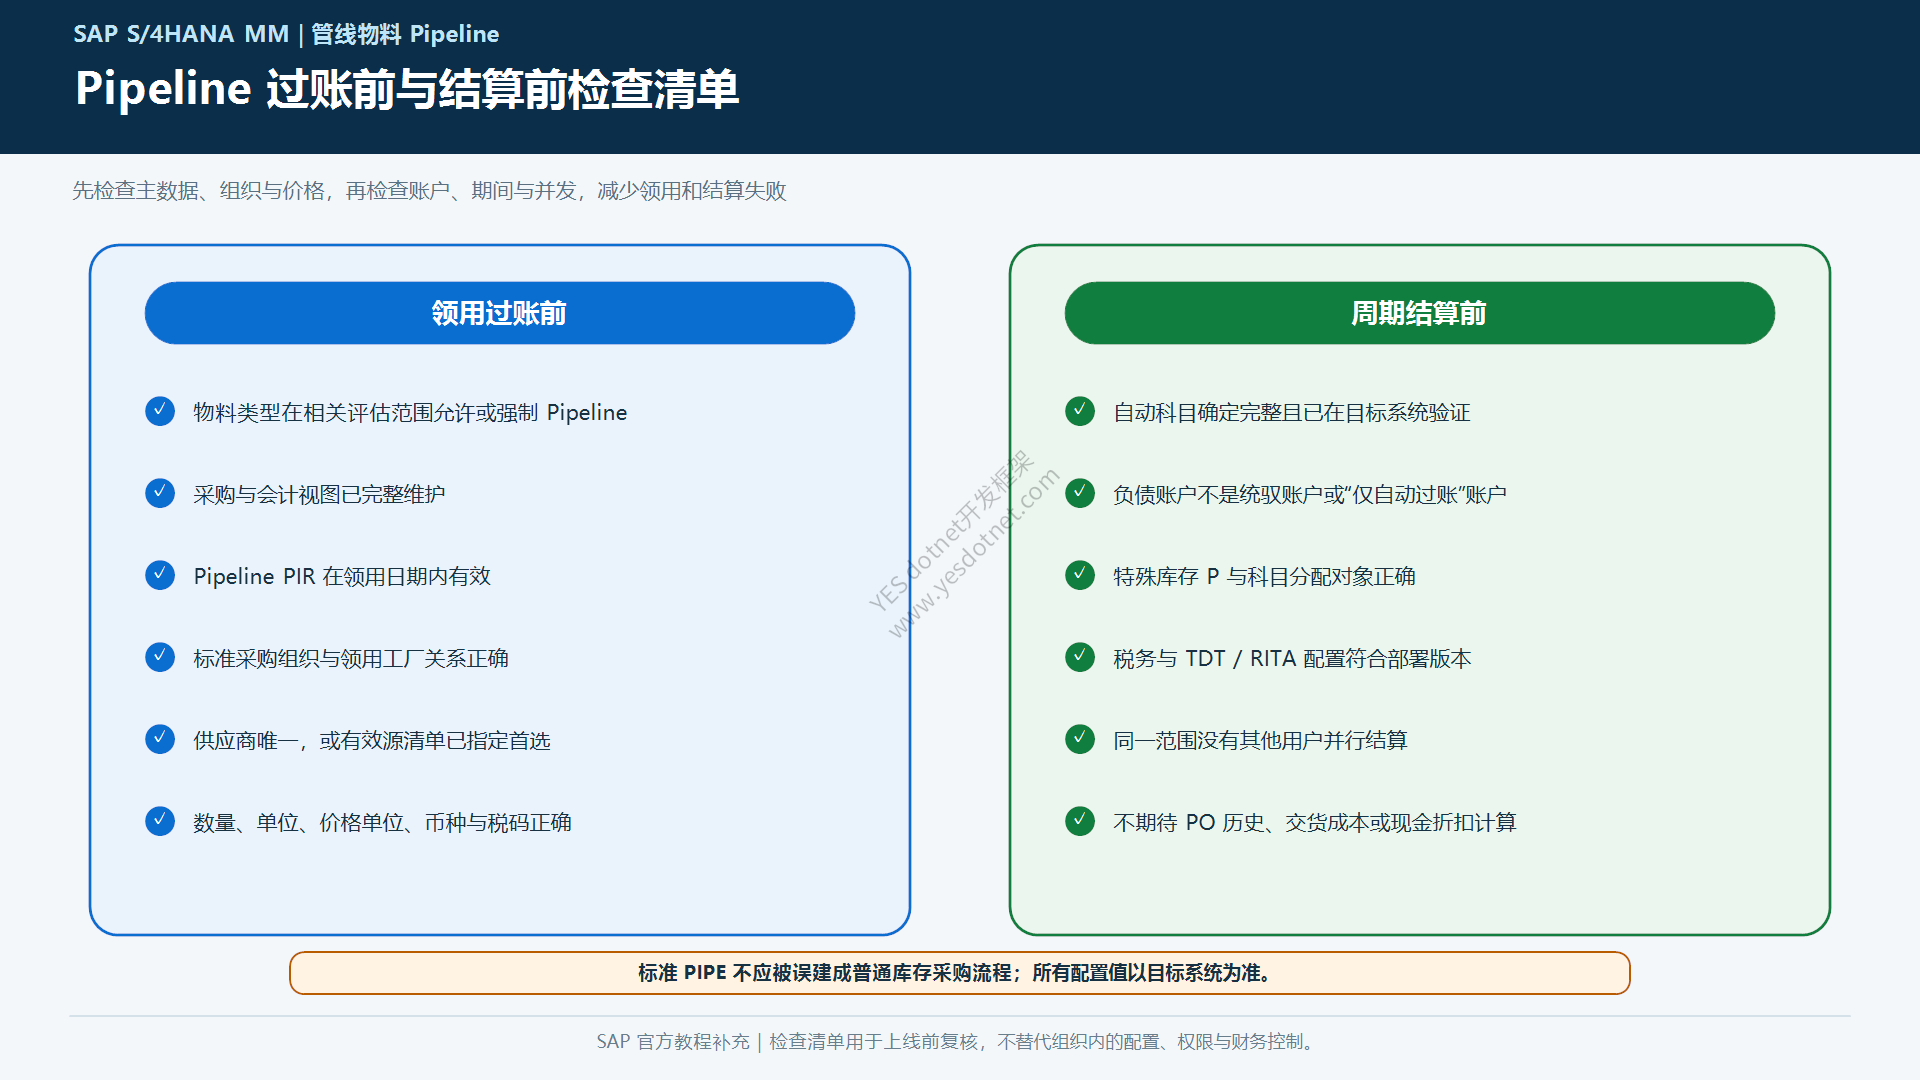The image size is (1920, 1080).
Task: Click the blue checkmark beside 标准采购组织与领用工厂关系正确
Action: (160, 657)
